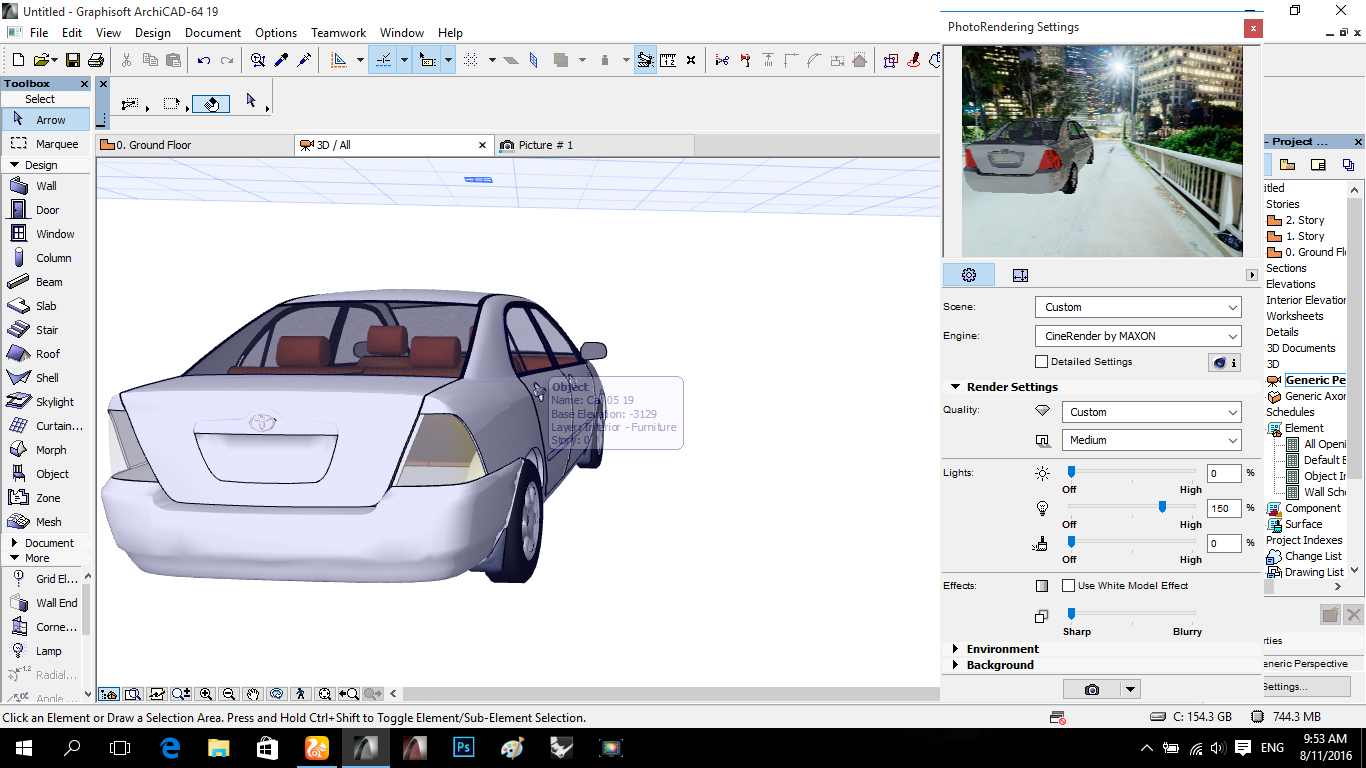
Task: Pick the Skylight tool
Action: (x=54, y=402)
